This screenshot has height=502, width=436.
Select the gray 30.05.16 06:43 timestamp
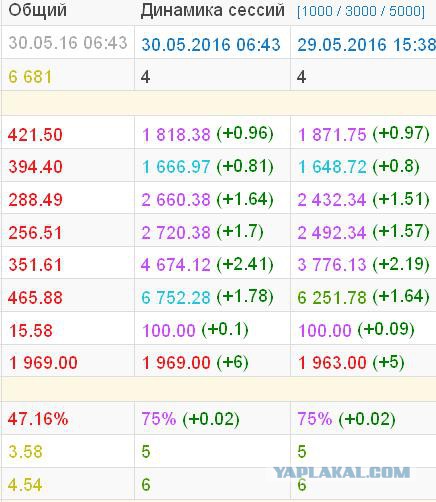tap(68, 43)
